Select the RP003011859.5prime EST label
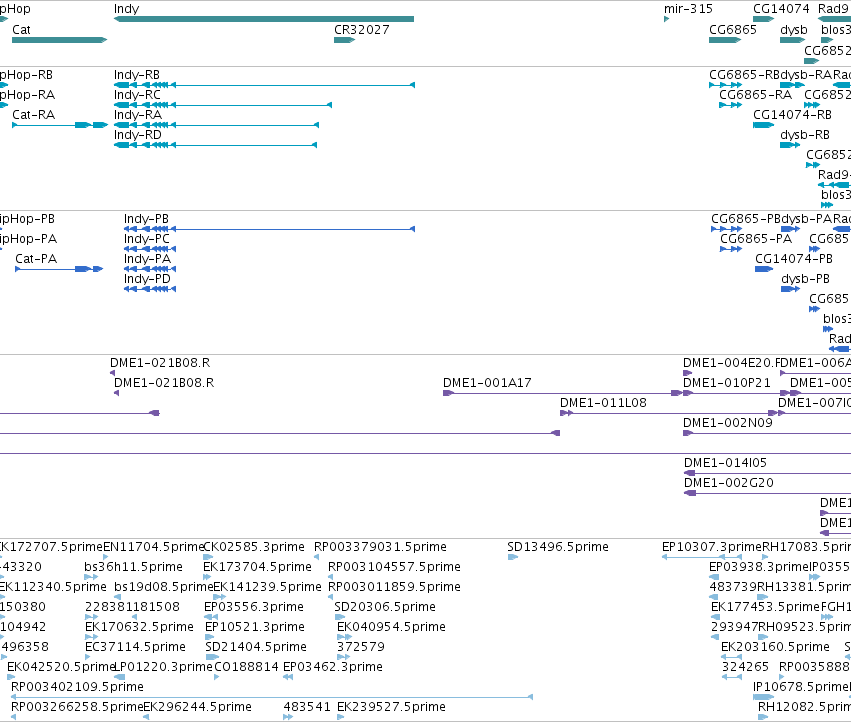The height and width of the screenshot is (722, 851). (x=395, y=587)
